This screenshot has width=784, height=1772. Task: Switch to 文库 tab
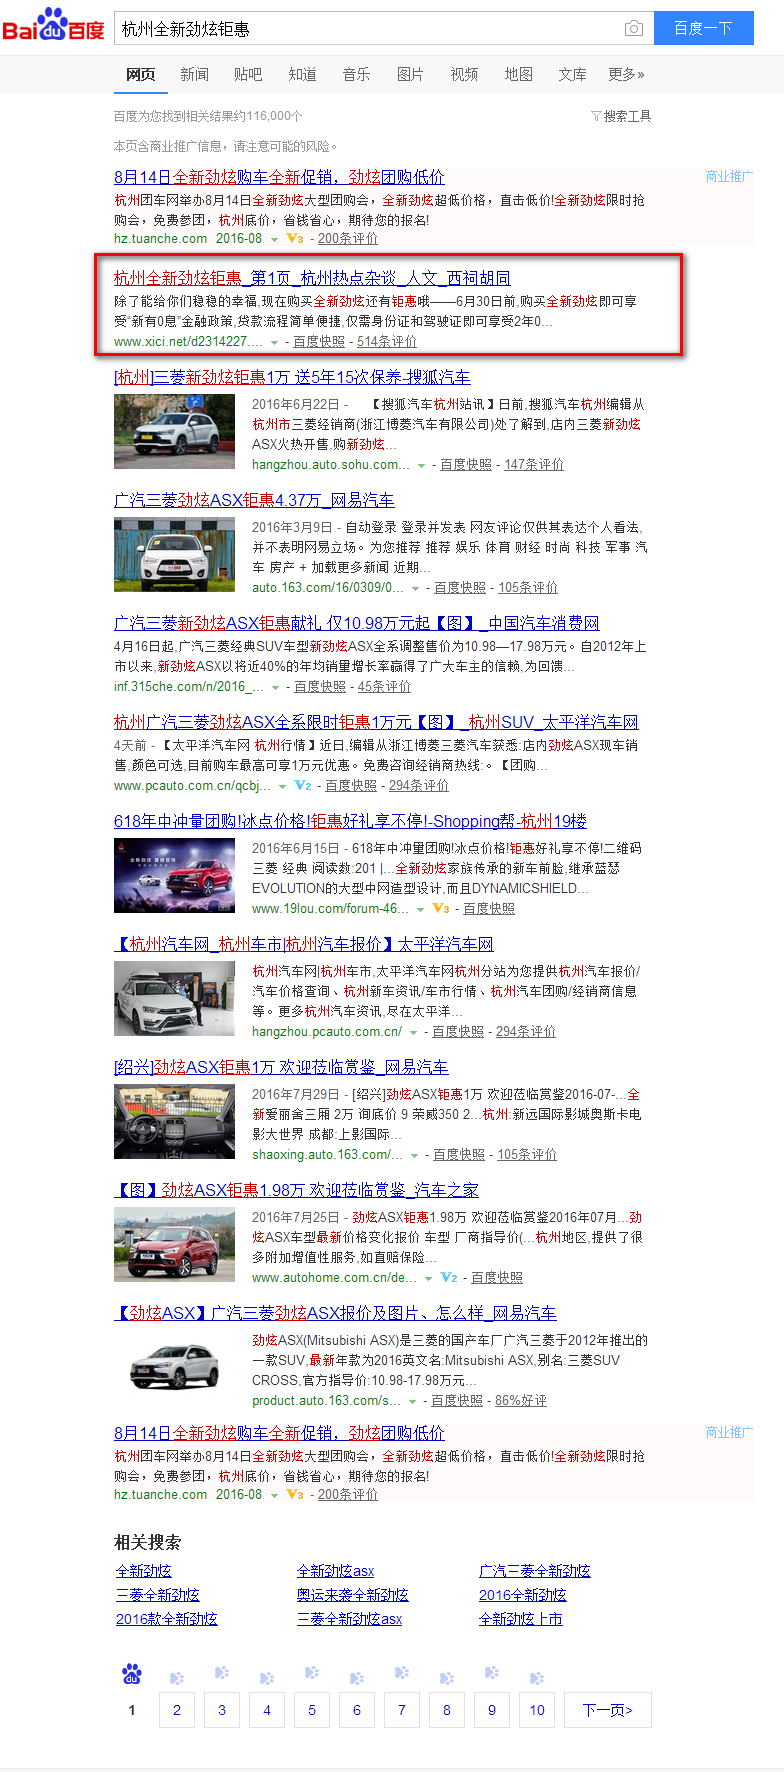tap(572, 74)
